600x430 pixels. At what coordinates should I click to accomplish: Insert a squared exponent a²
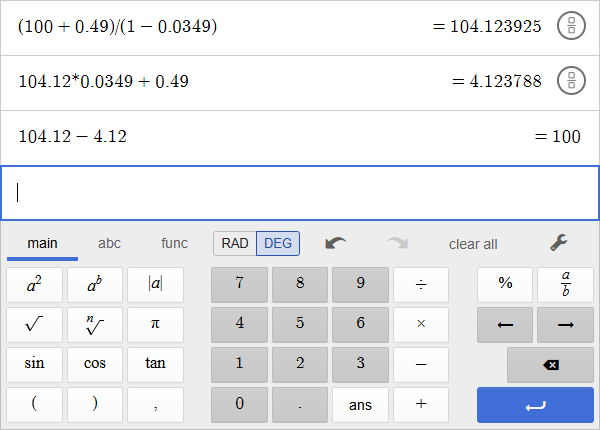34,285
